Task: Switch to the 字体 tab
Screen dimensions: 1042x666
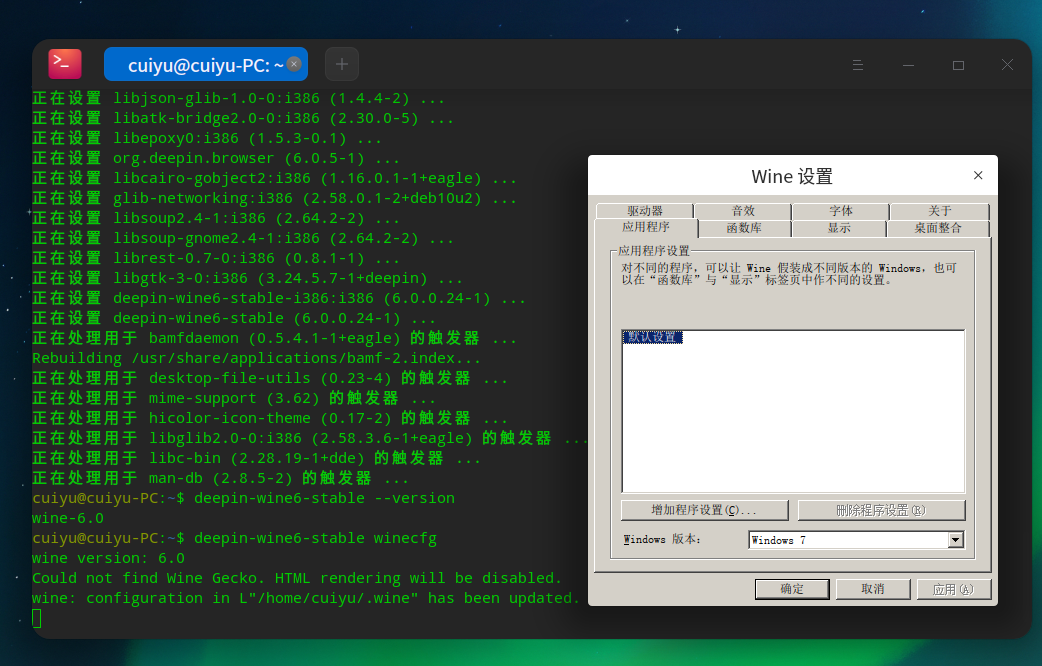Action: (x=839, y=210)
